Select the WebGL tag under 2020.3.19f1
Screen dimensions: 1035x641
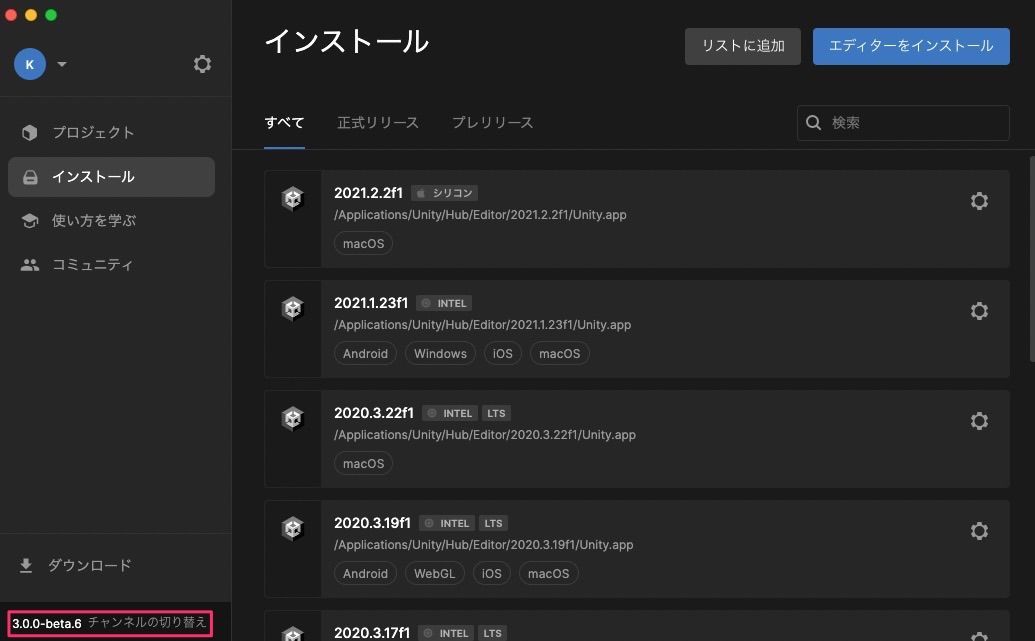(x=434, y=573)
